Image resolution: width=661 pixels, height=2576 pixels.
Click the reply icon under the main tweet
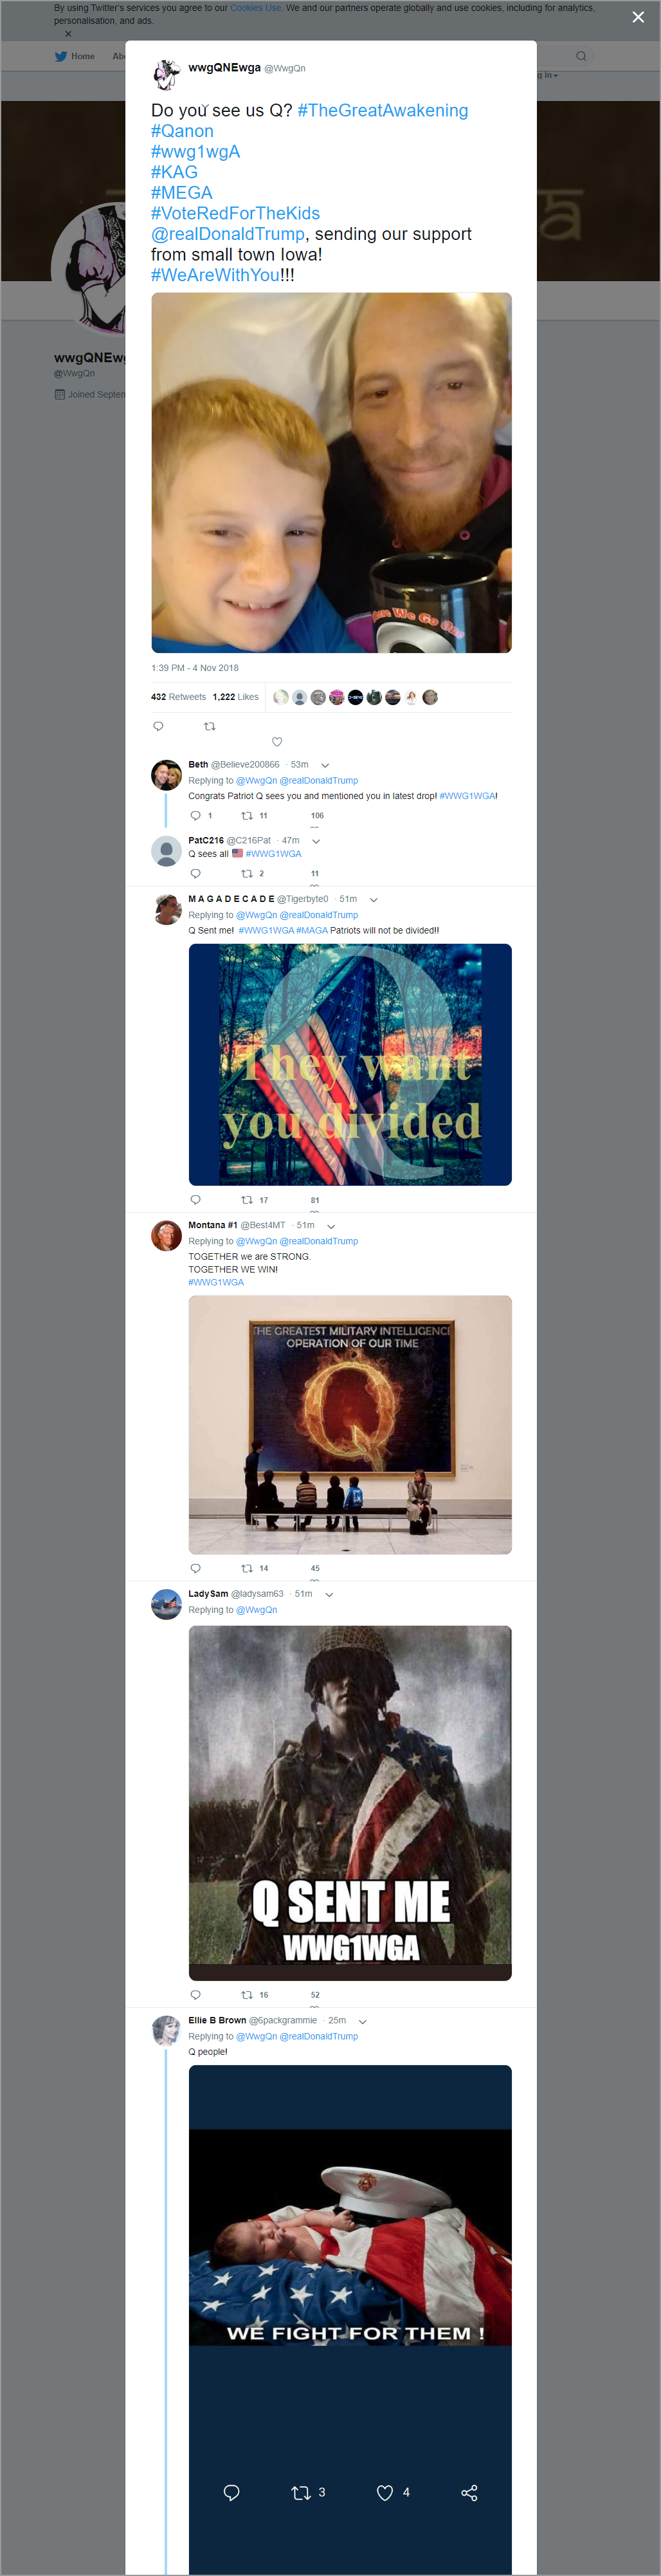[x=158, y=726]
